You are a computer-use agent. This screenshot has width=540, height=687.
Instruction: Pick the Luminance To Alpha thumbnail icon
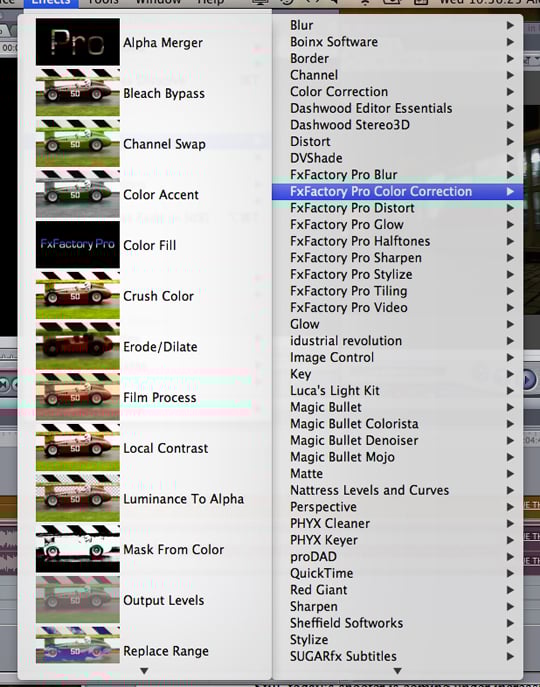point(78,498)
